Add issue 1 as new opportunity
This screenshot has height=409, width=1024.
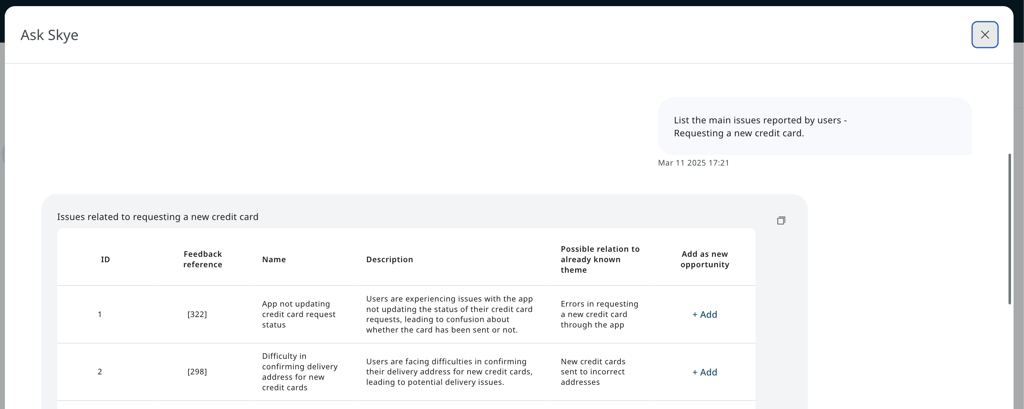704,314
